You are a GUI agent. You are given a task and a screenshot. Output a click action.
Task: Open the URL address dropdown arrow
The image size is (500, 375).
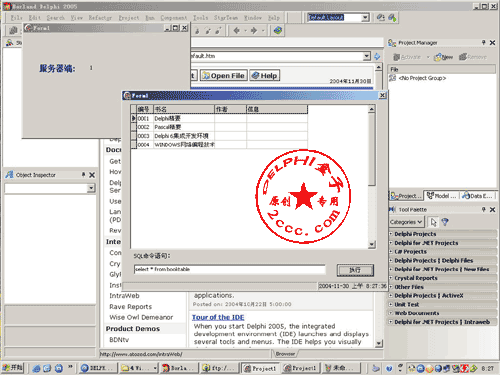tap(366, 56)
